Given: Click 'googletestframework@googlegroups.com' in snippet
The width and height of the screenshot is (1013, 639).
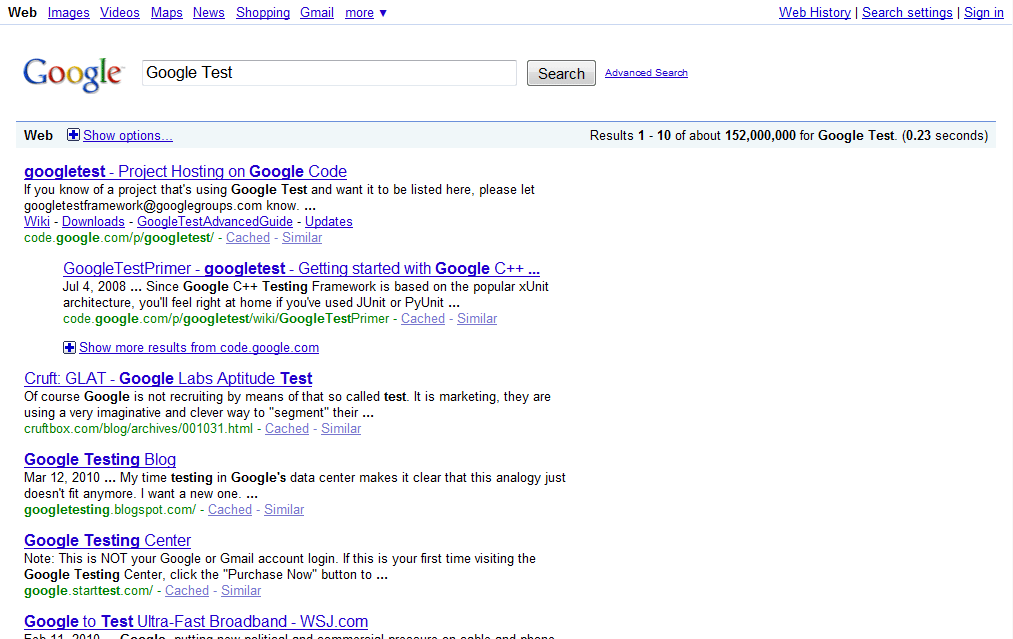Looking at the screenshot, I should point(143,206).
